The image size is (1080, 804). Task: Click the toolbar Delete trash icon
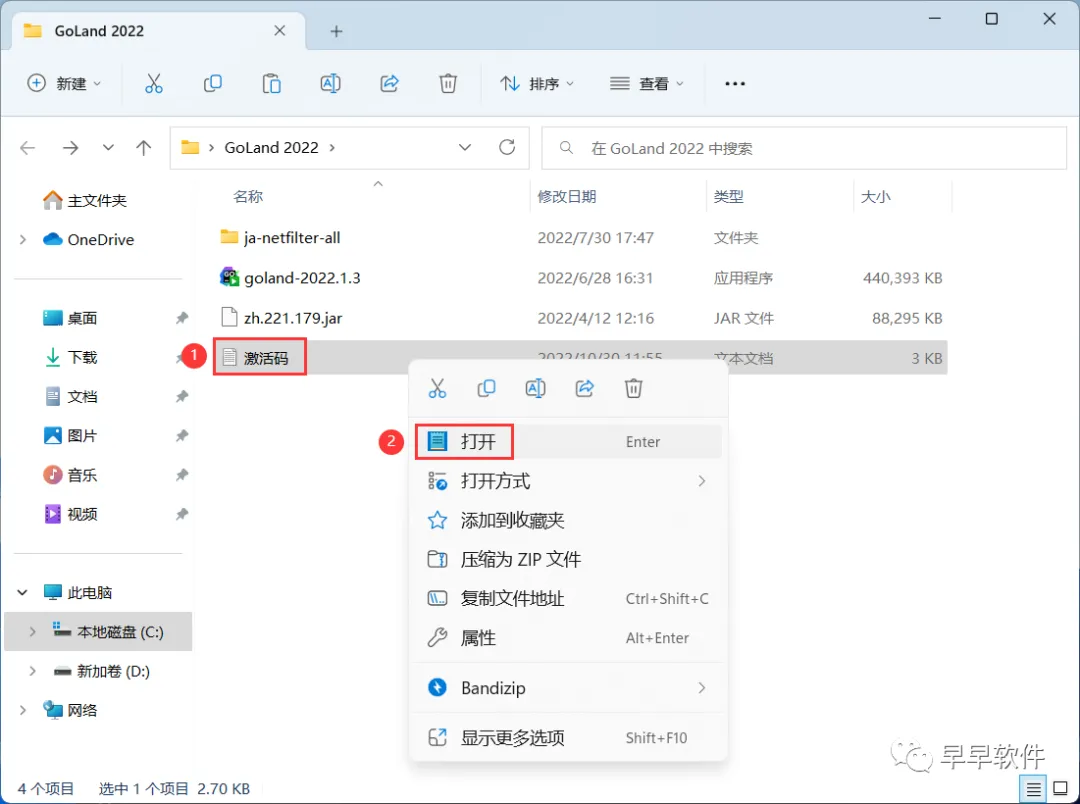coord(448,83)
